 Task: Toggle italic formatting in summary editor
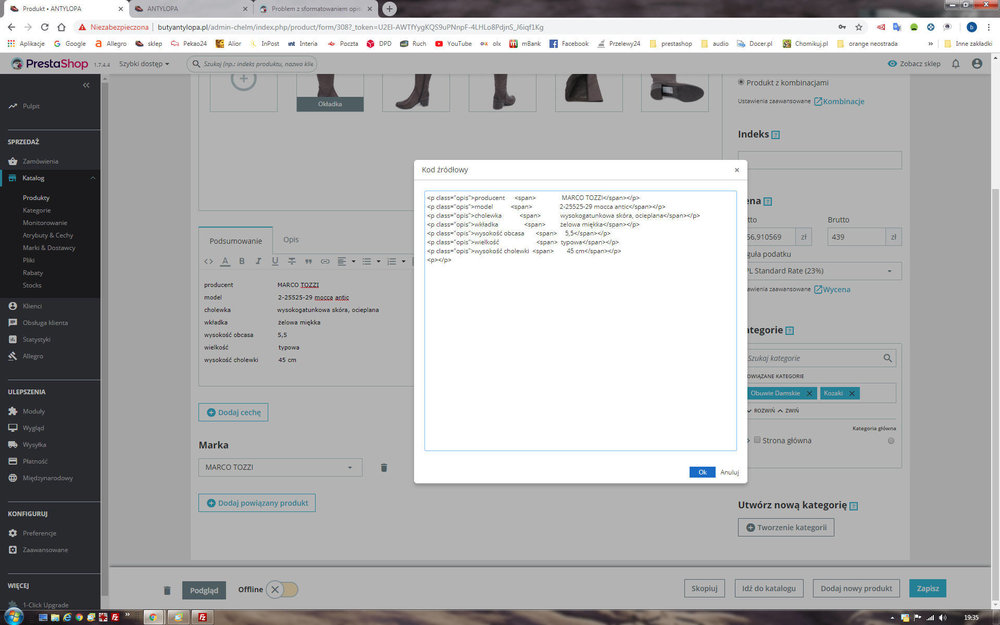click(258, 261)
